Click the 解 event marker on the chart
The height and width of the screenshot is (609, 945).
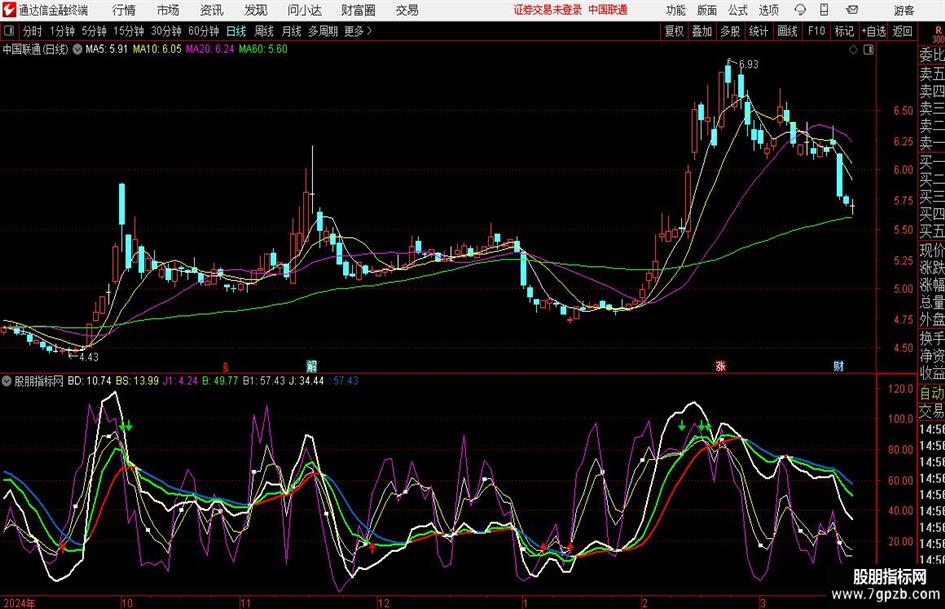(x=312, y=366)
